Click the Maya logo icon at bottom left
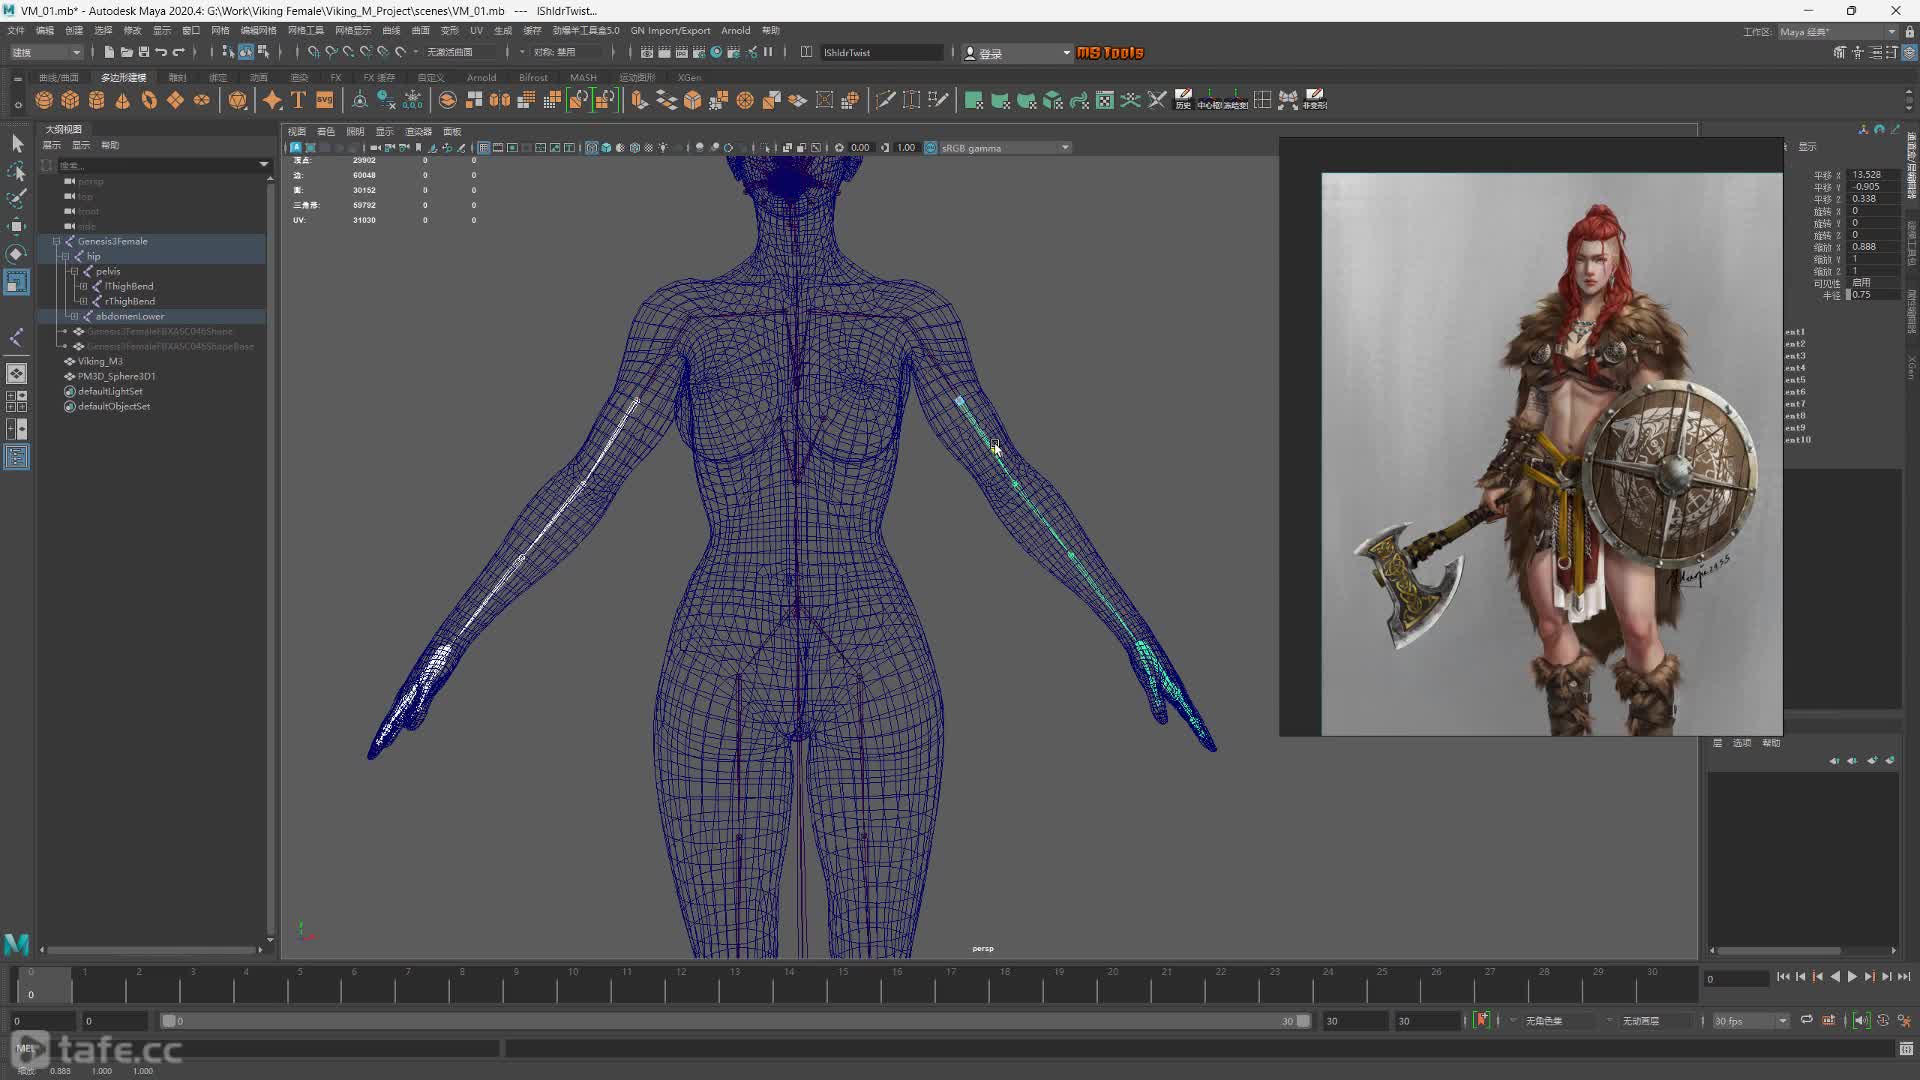Image resolution: width=1920 pixels, height=1080 pixels. pyautogui.click(x=17, y=943)
